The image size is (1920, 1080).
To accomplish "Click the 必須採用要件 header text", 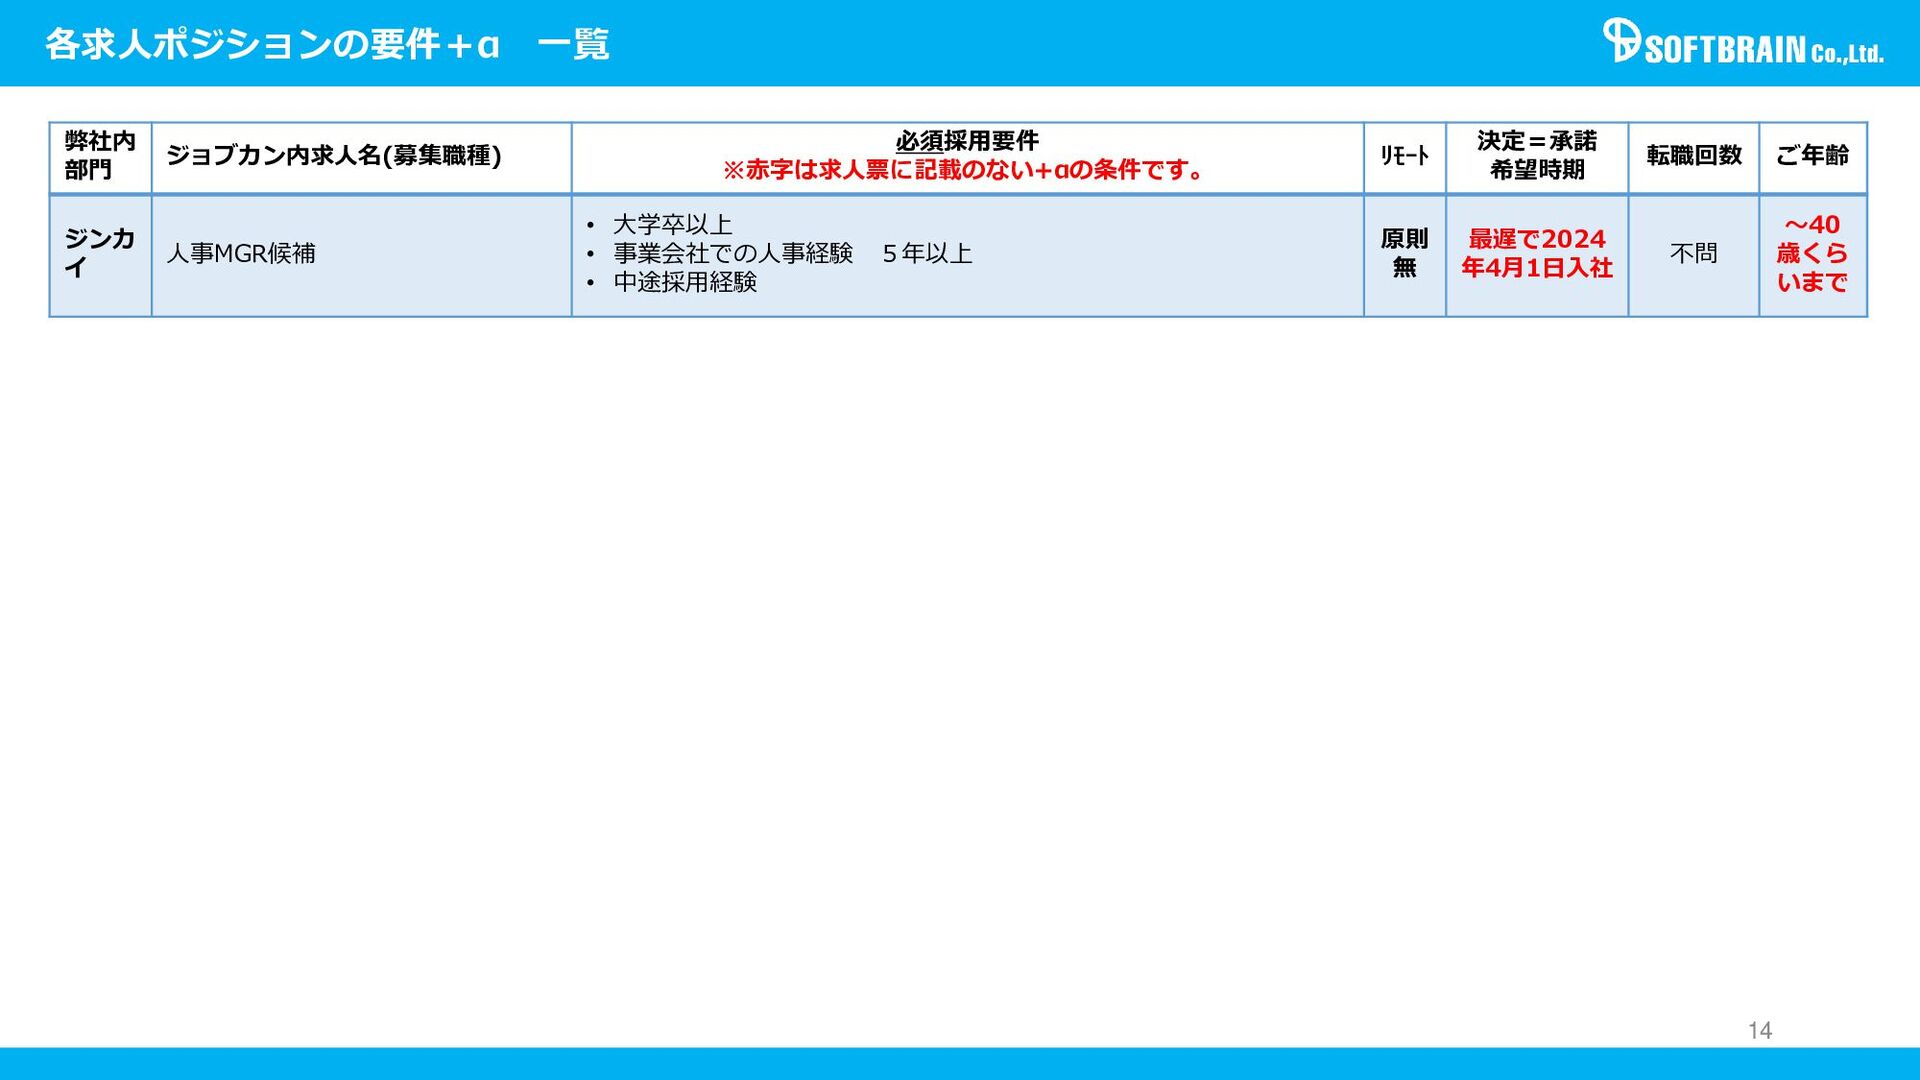I will (x=967, y=141).
